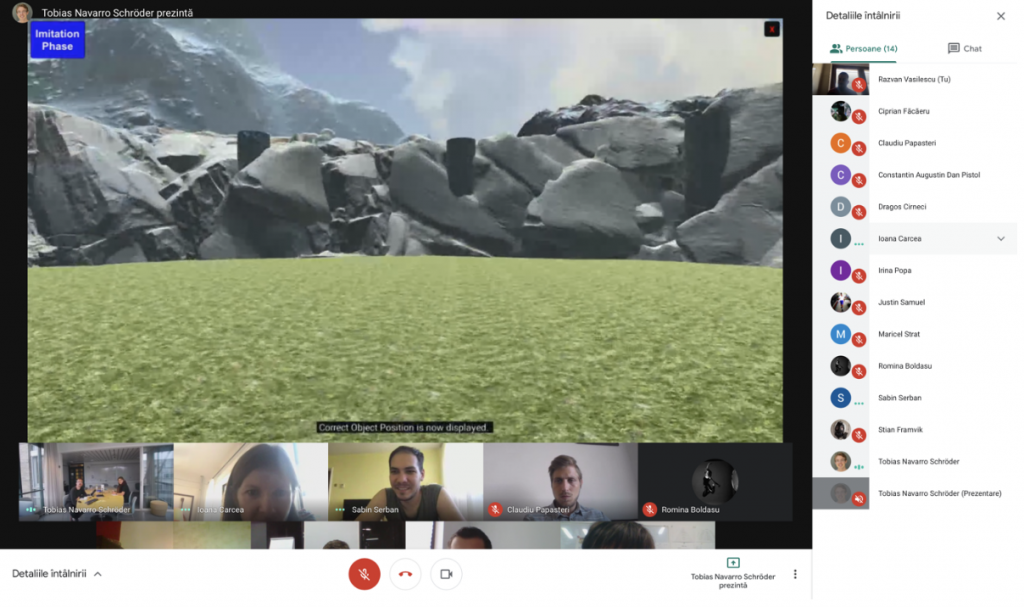Expand Detaliile întâlnirii chevron at bottom
The image size is (1024, 607).
98,574
